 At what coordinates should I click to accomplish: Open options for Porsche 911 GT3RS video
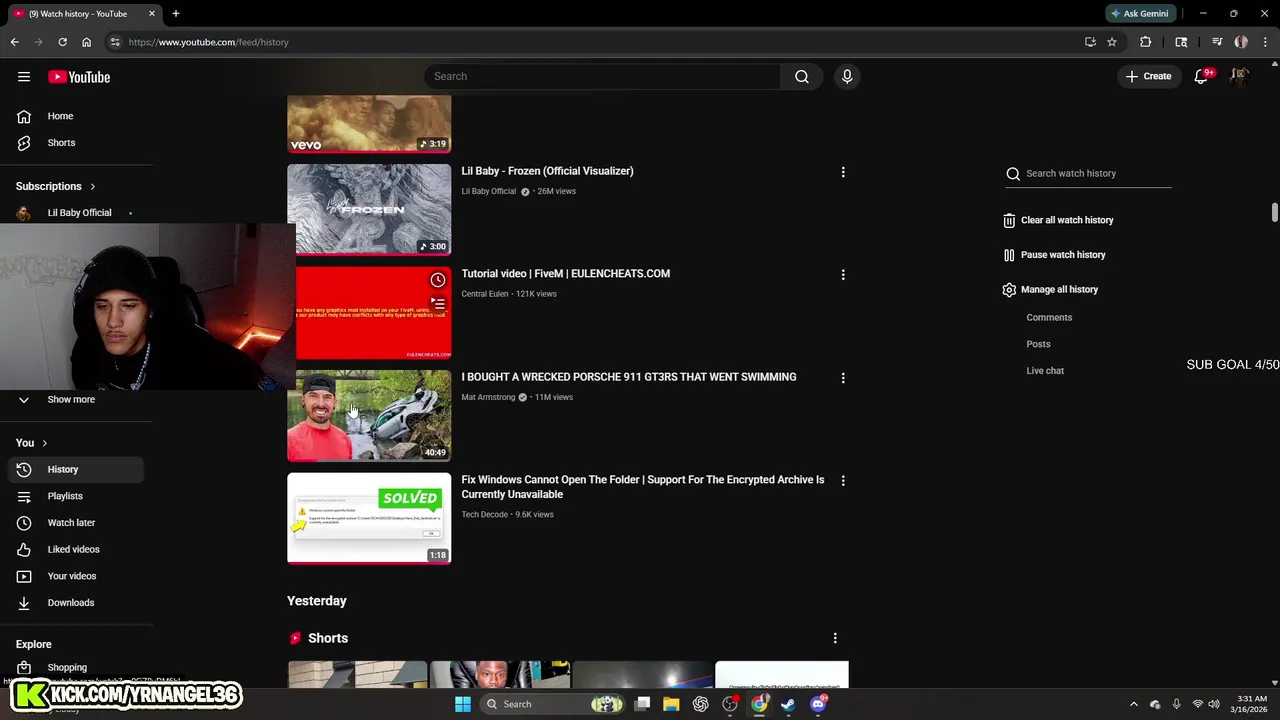click(x=843, y=378)
